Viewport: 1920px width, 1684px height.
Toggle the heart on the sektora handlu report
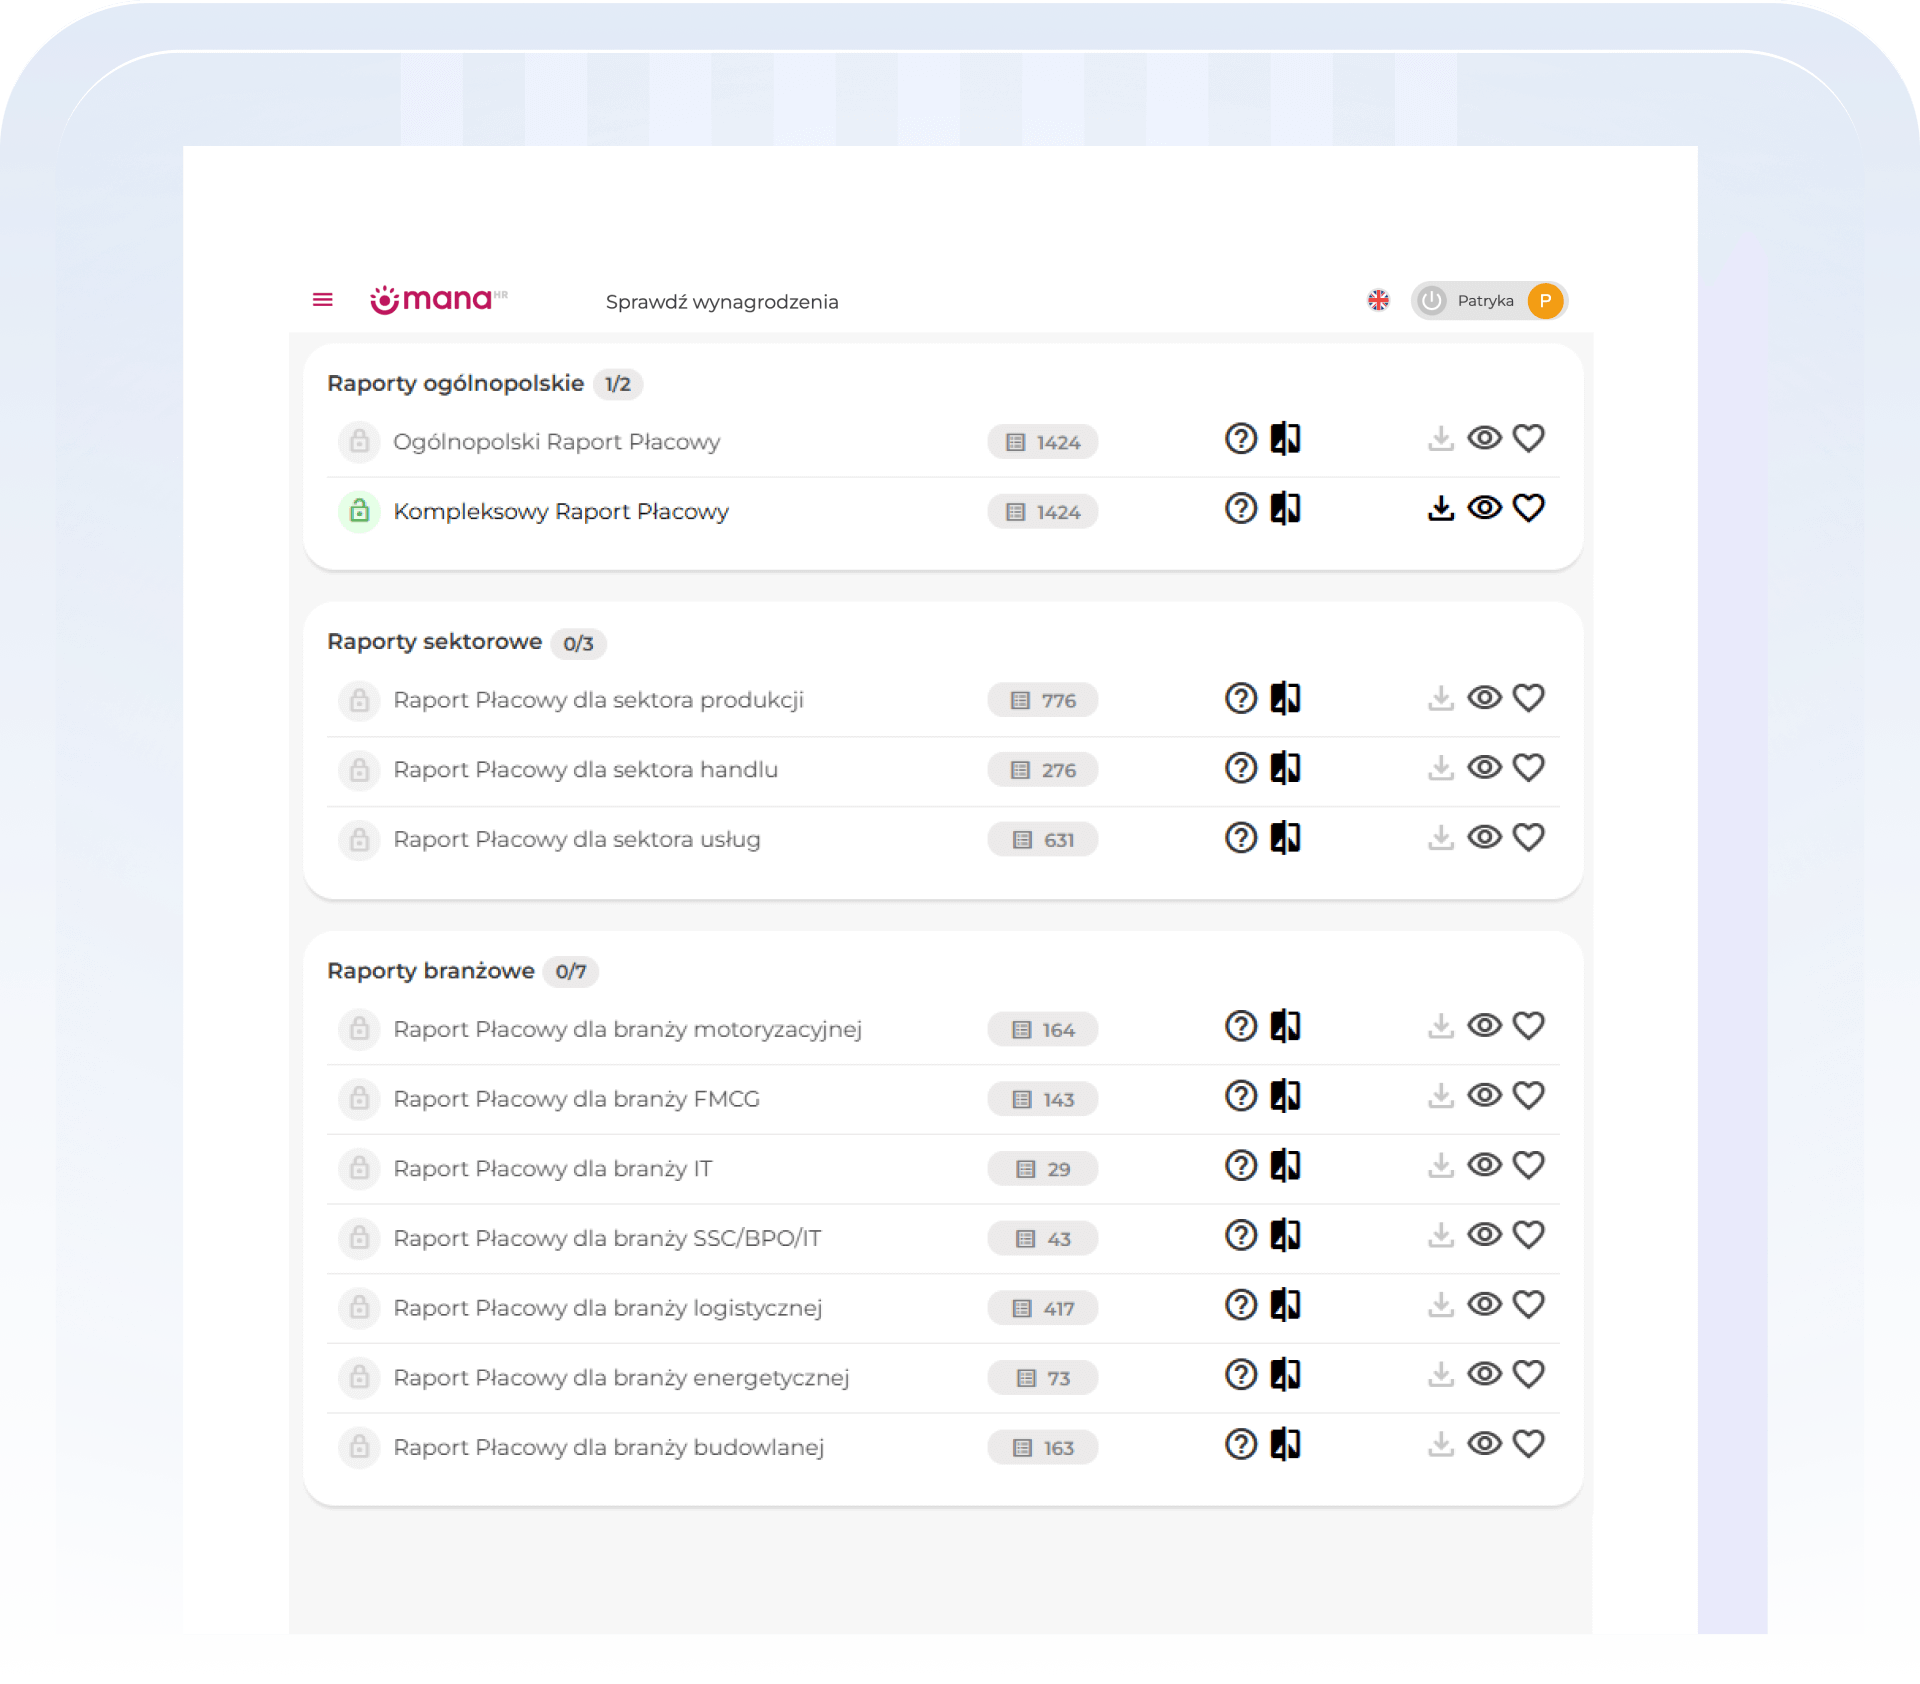1528,768
